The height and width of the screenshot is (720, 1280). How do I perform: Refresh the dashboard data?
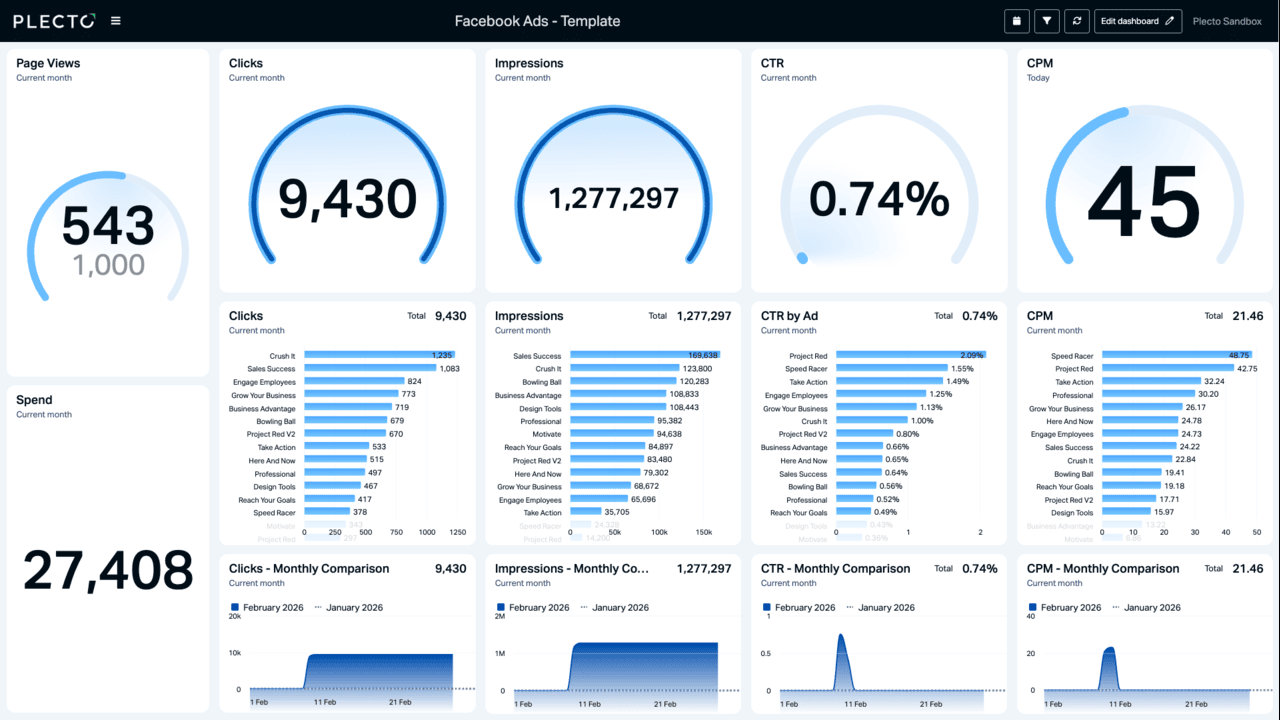click(x=1077, y=21)
